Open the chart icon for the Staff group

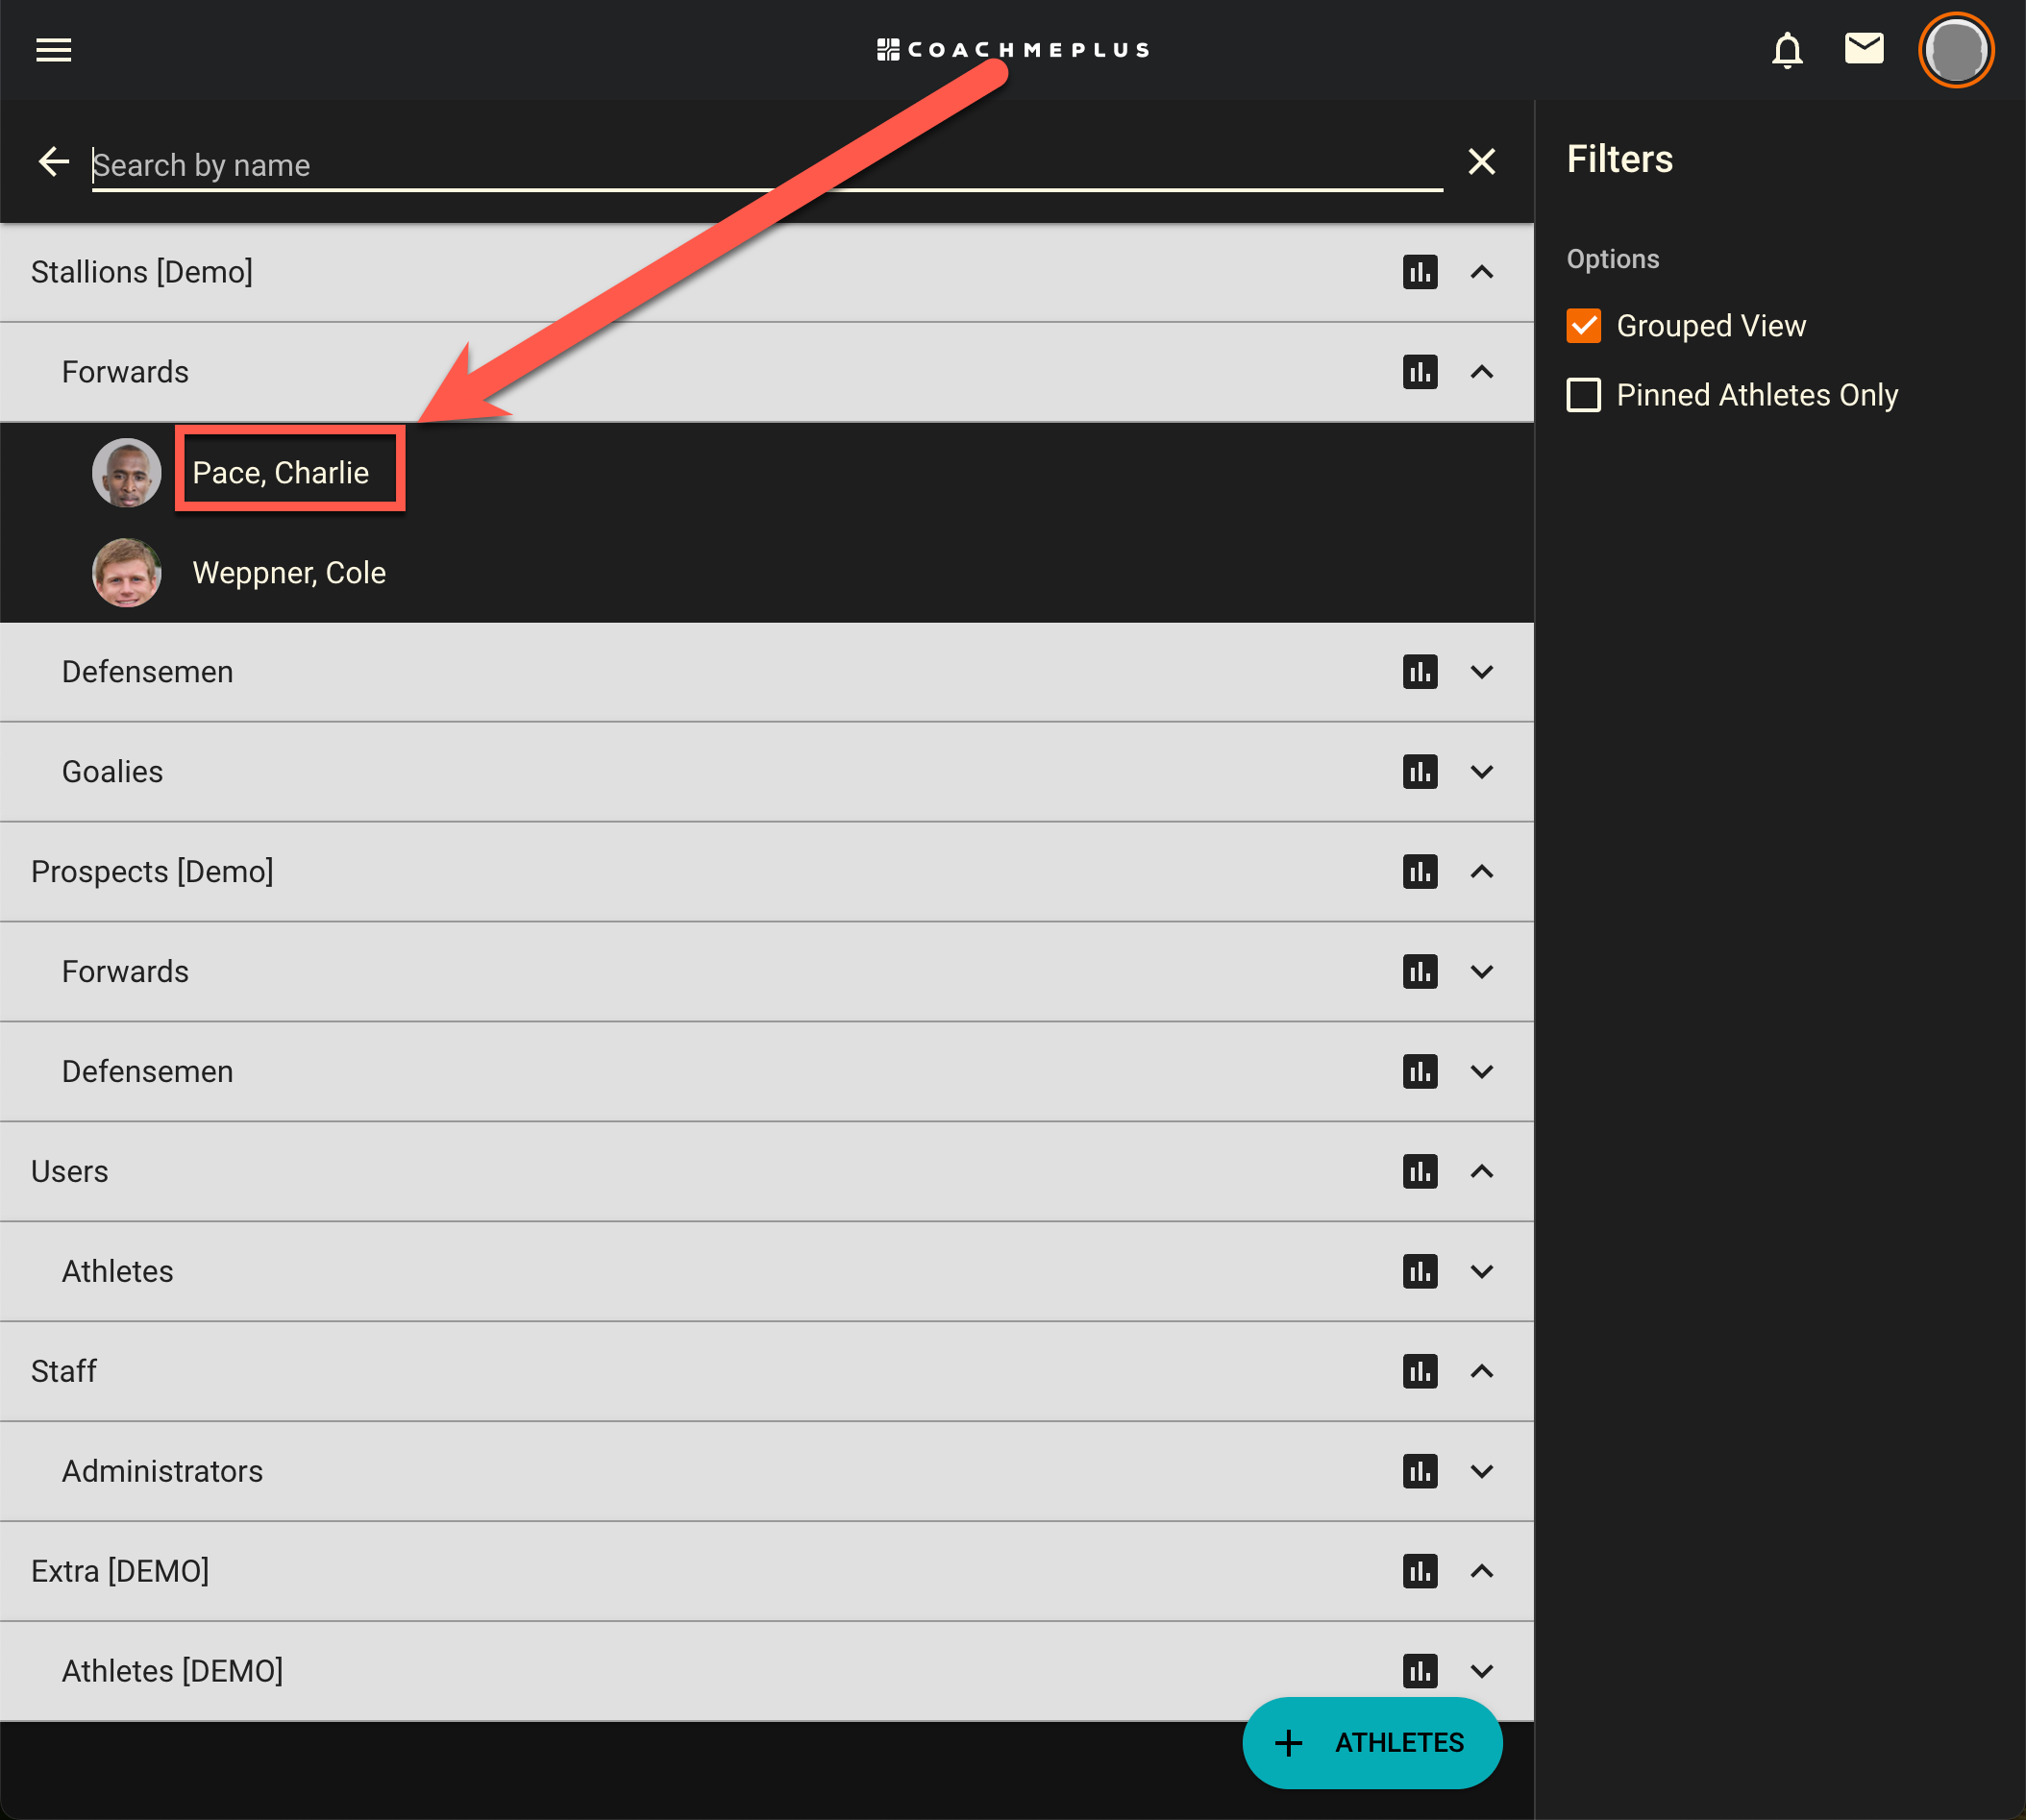point(1419,1371)
